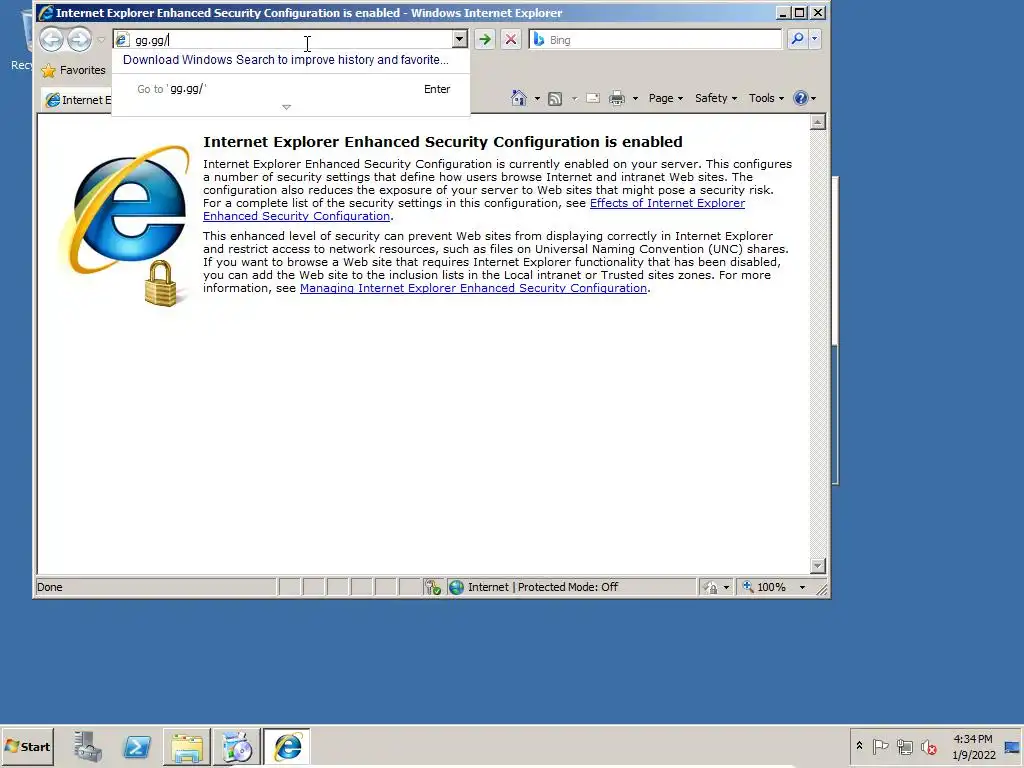The height and width of the screenshot is (768, 1024).
Task: Launch PowerShell from the taskbar
Action: coord(137,746)
